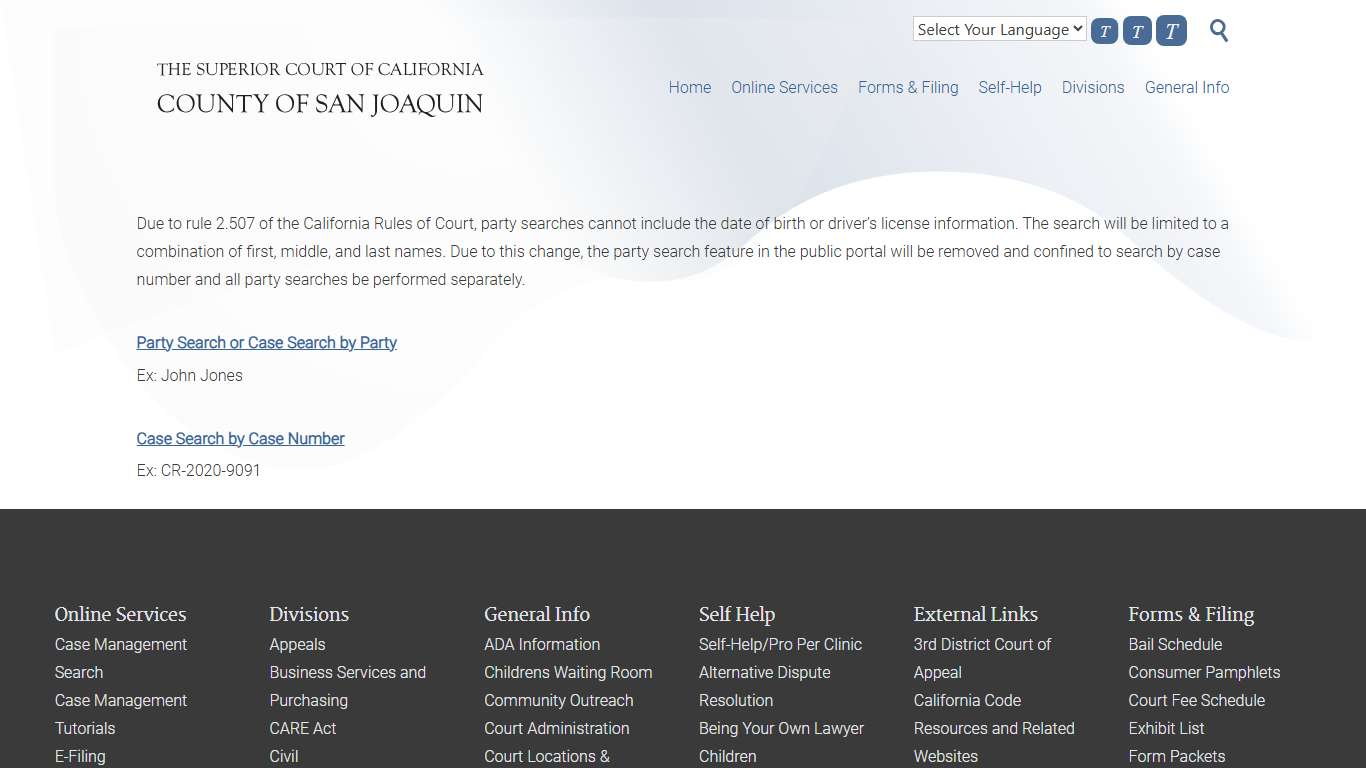Open the Home menu item

[x=689, y=87]
